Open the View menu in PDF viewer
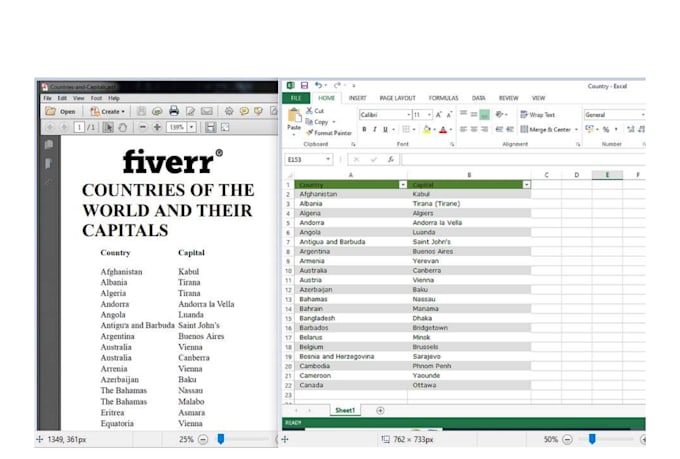Image resolution: width=680 pixels, height=459 pixels. [78, 98]
